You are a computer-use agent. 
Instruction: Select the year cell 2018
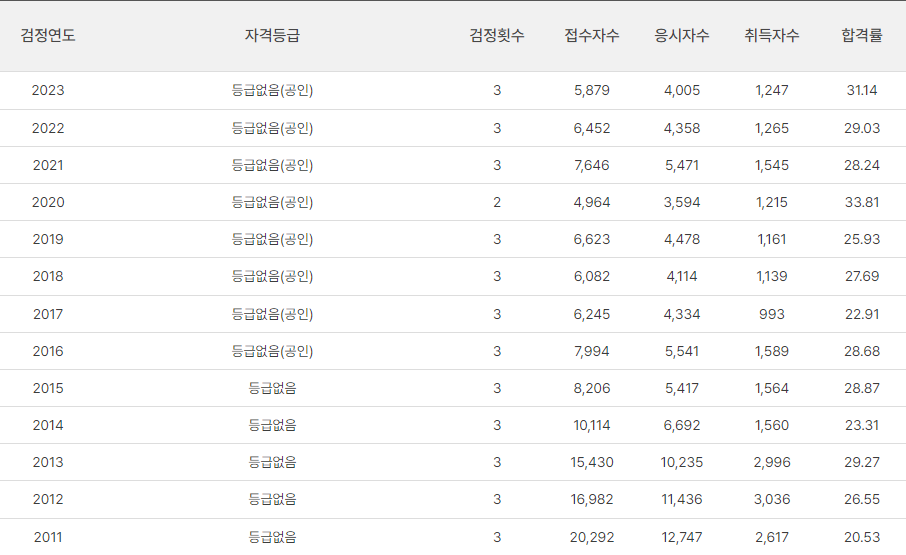48,276
